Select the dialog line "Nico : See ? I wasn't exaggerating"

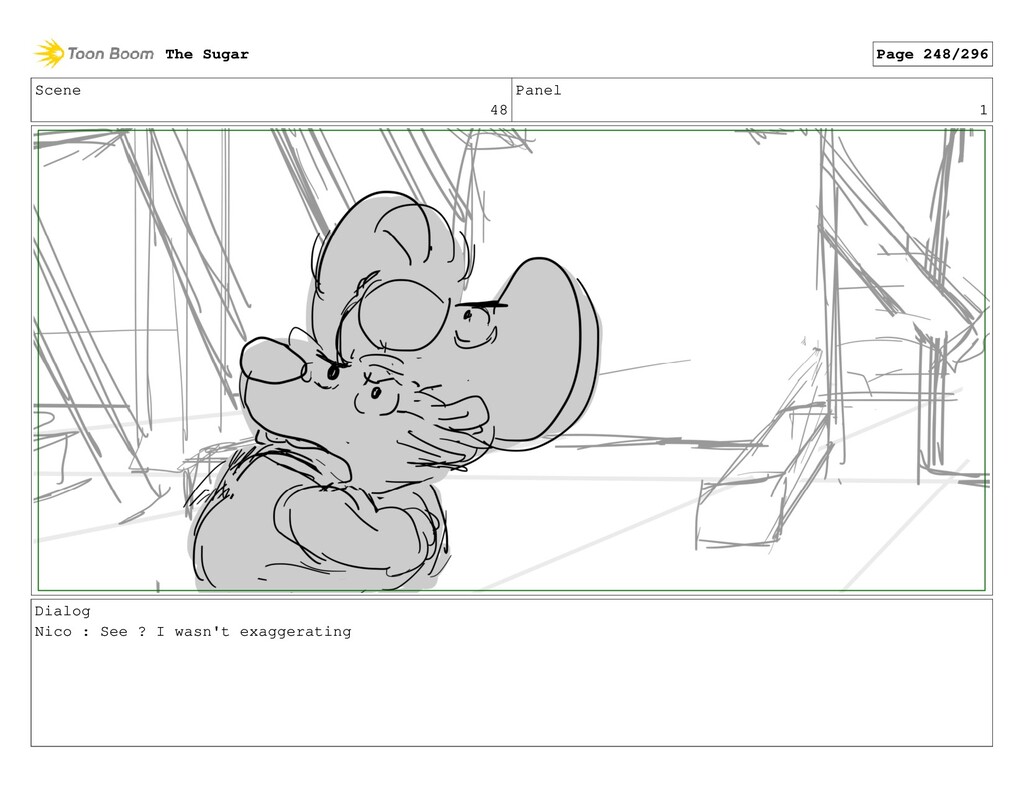(x=193, y=632)
